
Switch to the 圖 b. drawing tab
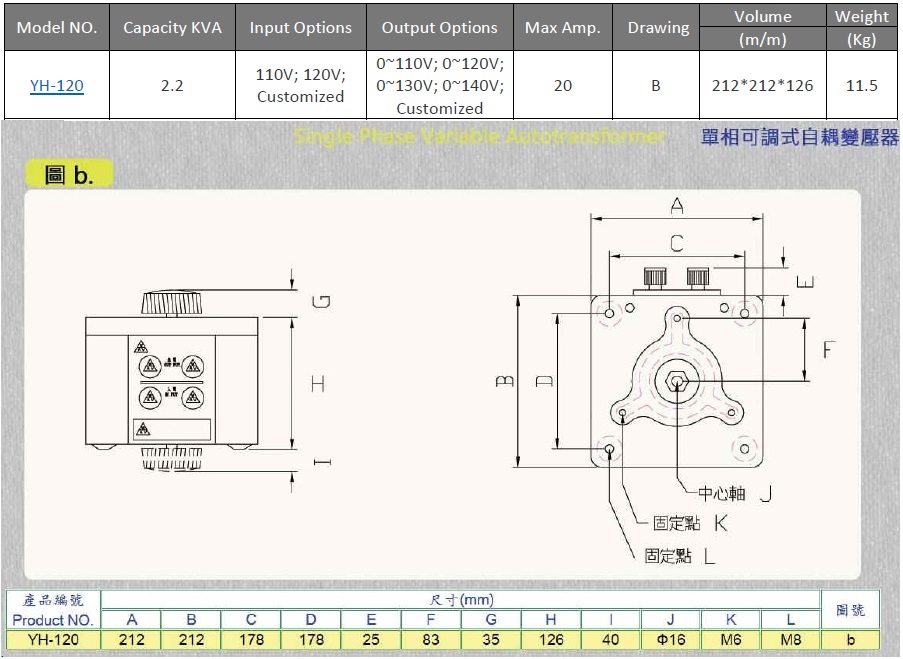69,172
